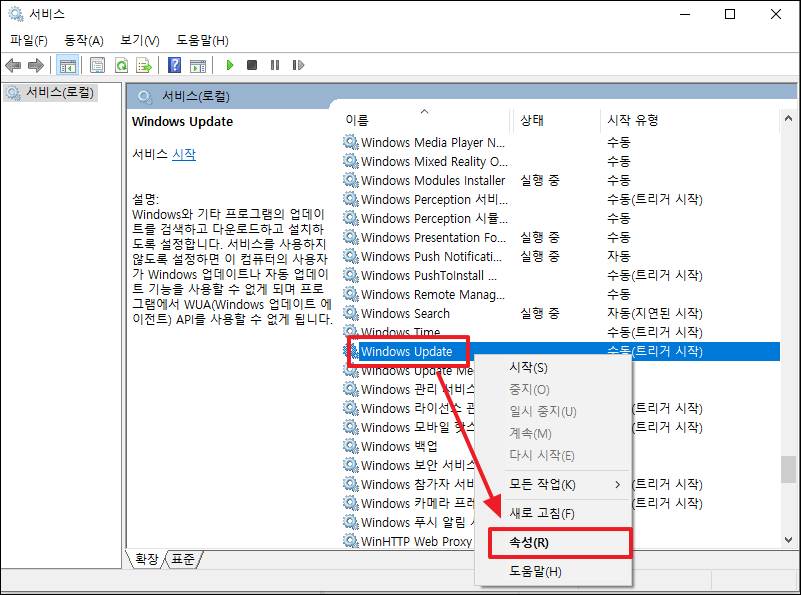Click 자동(지연된 시작) startup type cell
The height and width of the screenshot is (595, 801).
[x=655, y=313]
